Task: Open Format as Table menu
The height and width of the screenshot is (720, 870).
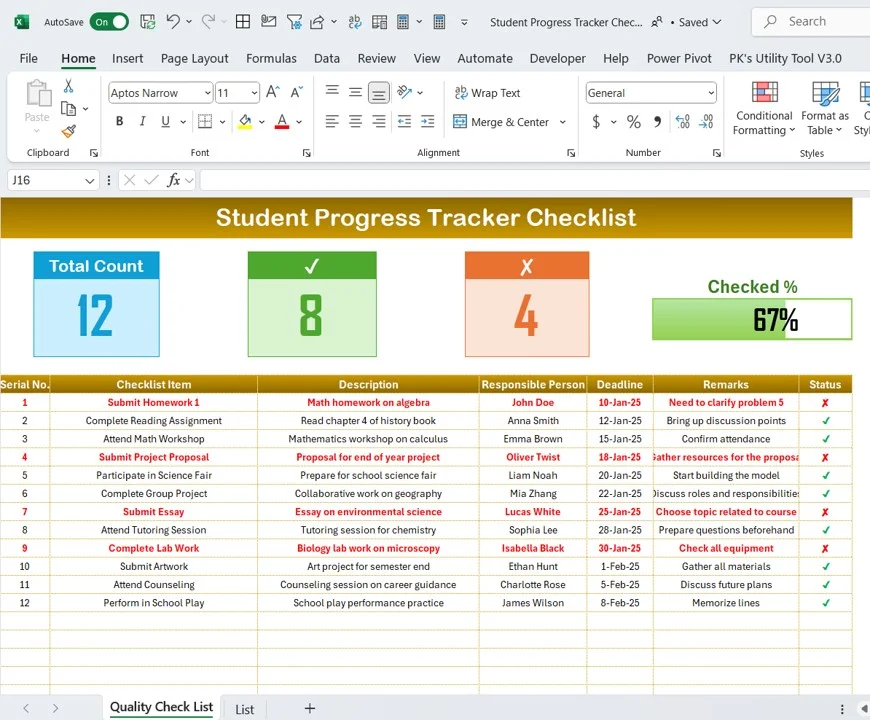Action: click(825, 108)
